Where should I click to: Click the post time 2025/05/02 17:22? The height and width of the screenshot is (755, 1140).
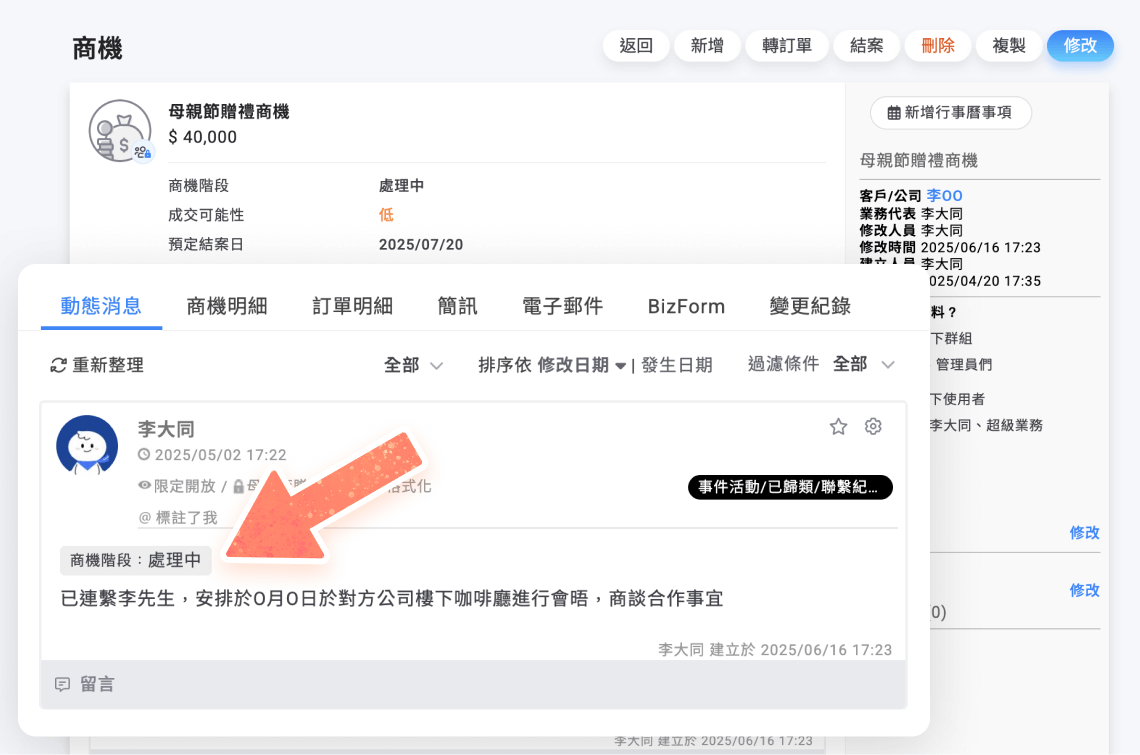coord(220,455)
